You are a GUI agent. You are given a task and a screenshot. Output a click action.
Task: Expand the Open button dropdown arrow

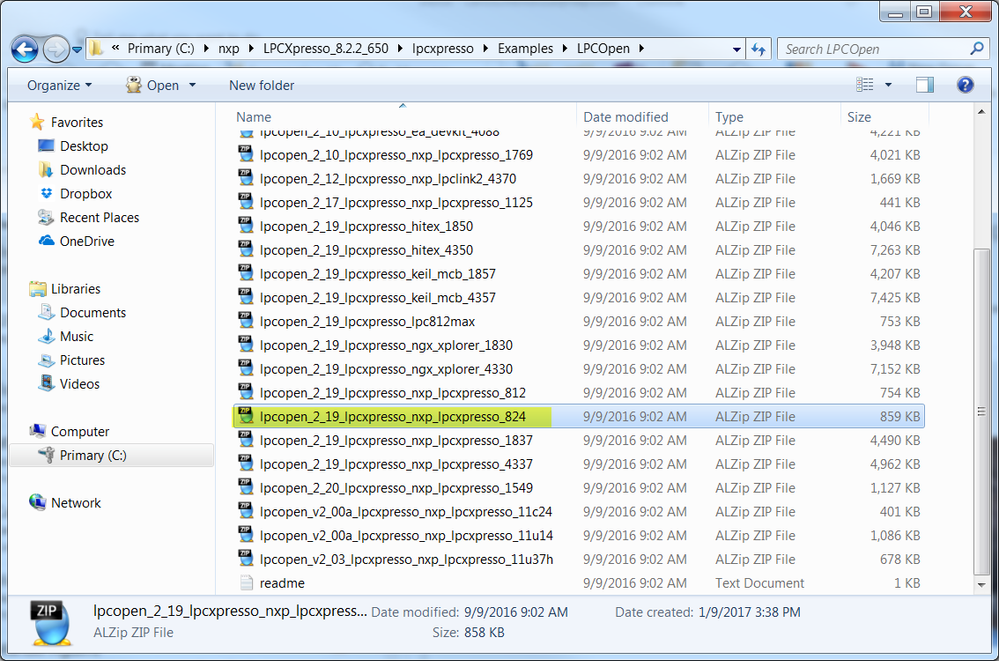click(x=192, y=85)
